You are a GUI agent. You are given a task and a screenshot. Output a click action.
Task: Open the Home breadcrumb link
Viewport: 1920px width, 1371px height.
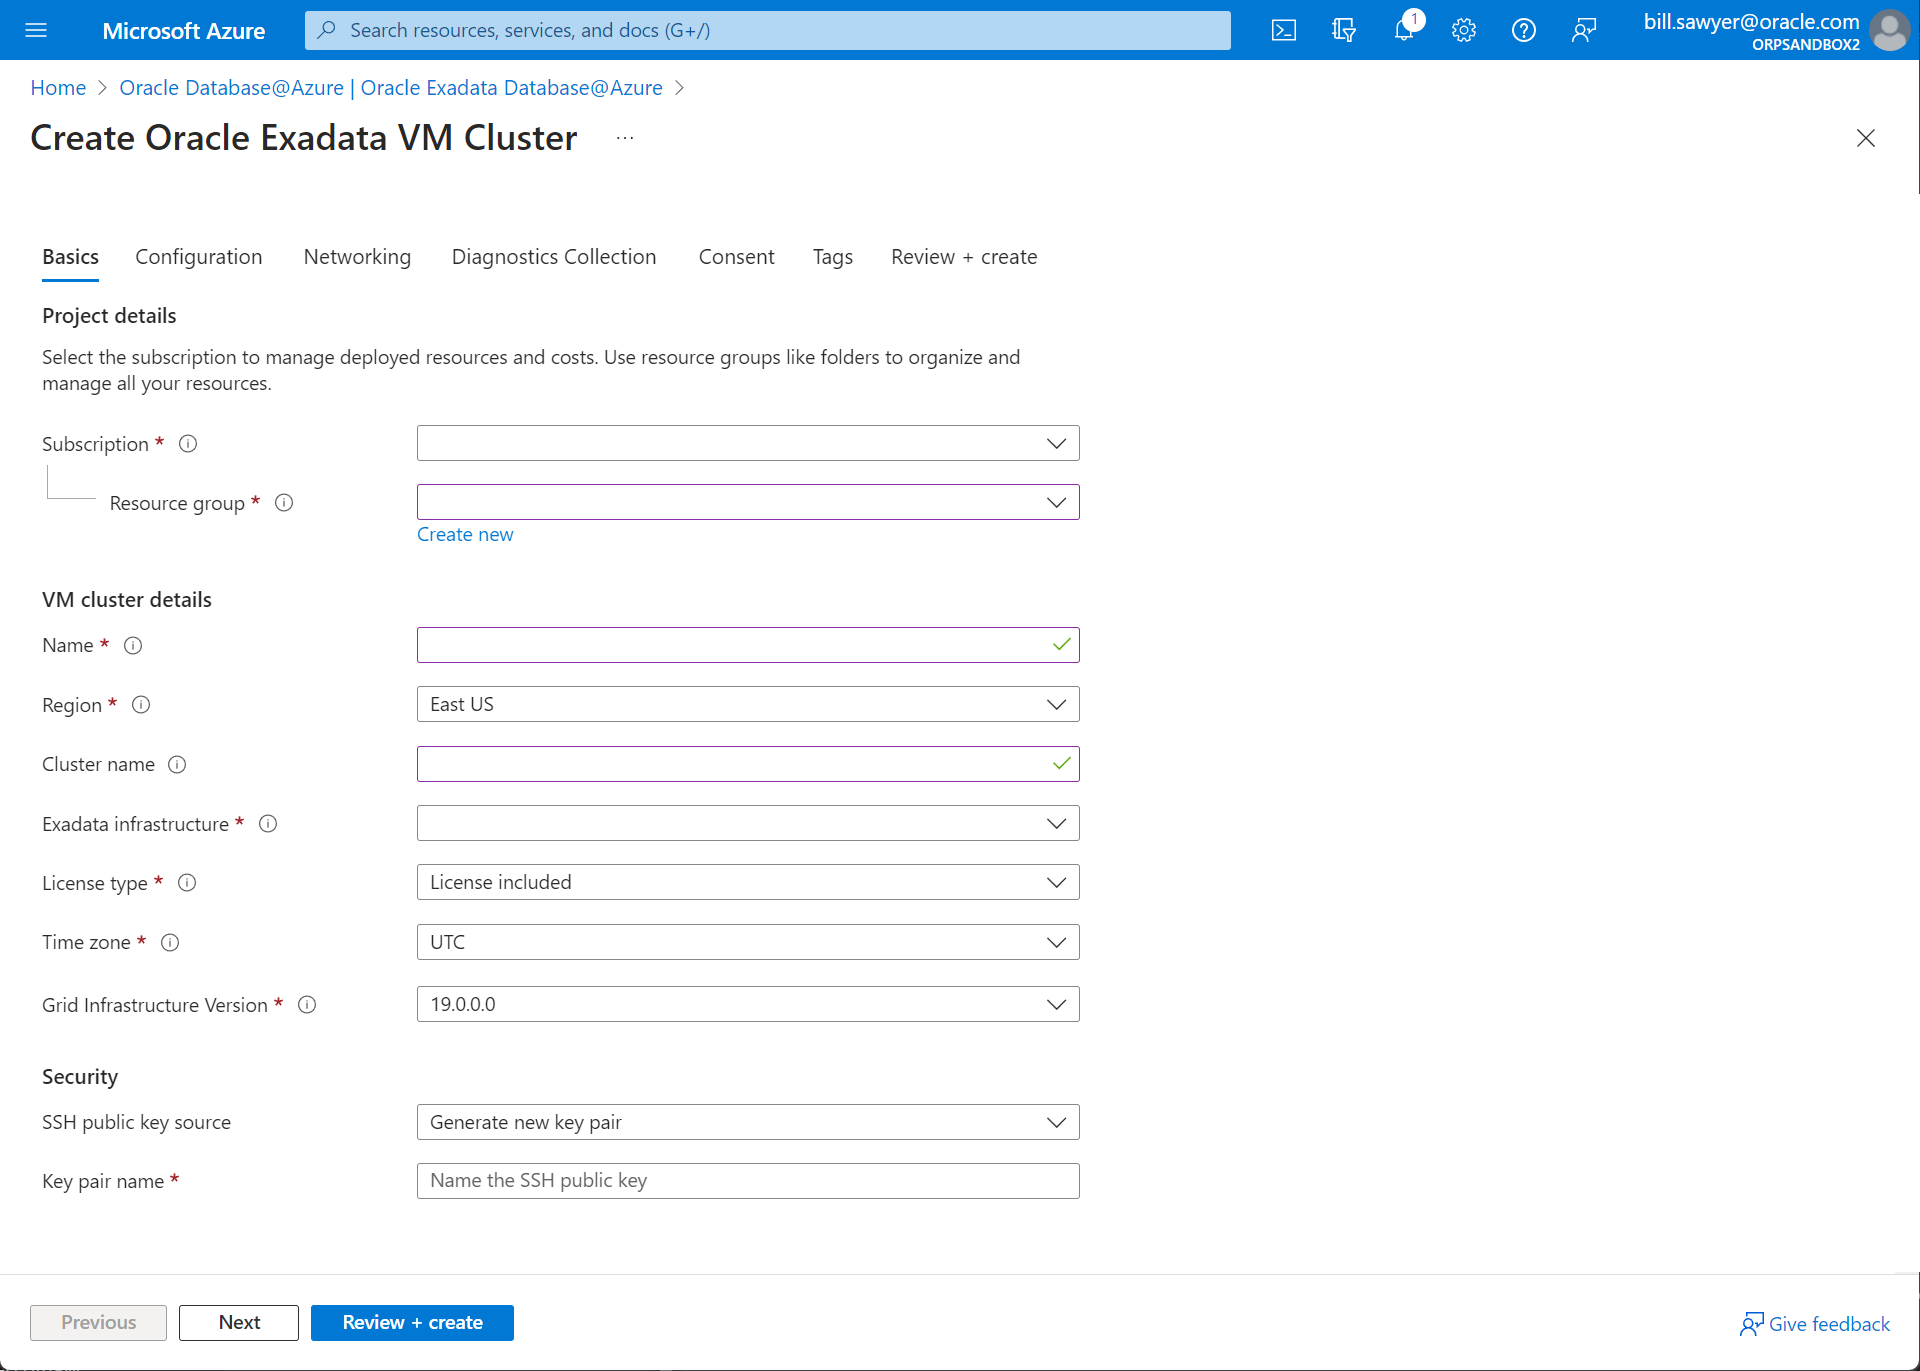[x=57, y=88]
